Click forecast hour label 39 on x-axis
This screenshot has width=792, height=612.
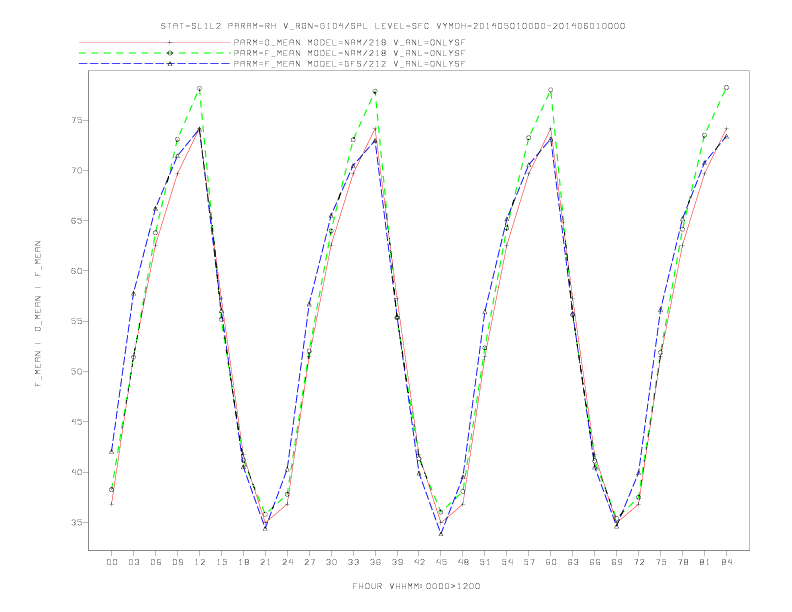397,562
